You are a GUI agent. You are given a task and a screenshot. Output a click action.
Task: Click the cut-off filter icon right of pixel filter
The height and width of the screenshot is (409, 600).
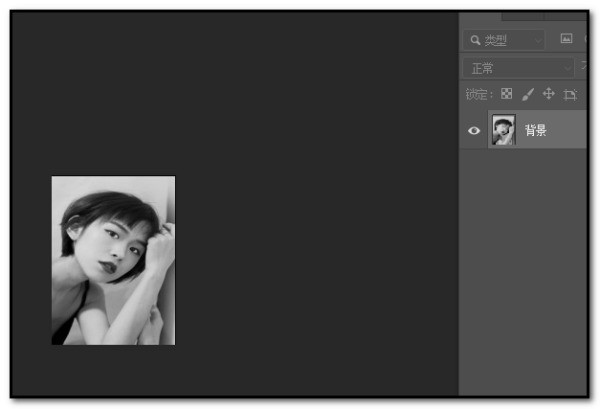coord(585,38)
